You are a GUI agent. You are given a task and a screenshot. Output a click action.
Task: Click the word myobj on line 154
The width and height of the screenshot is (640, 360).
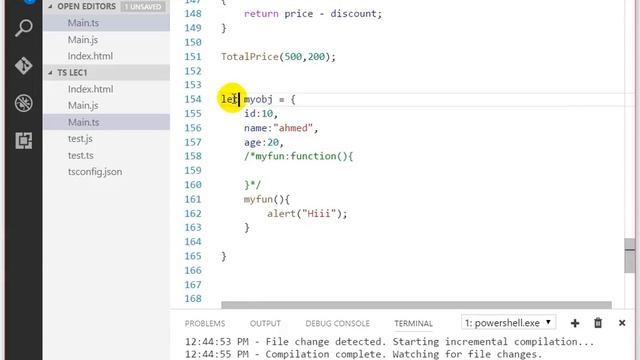(x=258, y=99)
